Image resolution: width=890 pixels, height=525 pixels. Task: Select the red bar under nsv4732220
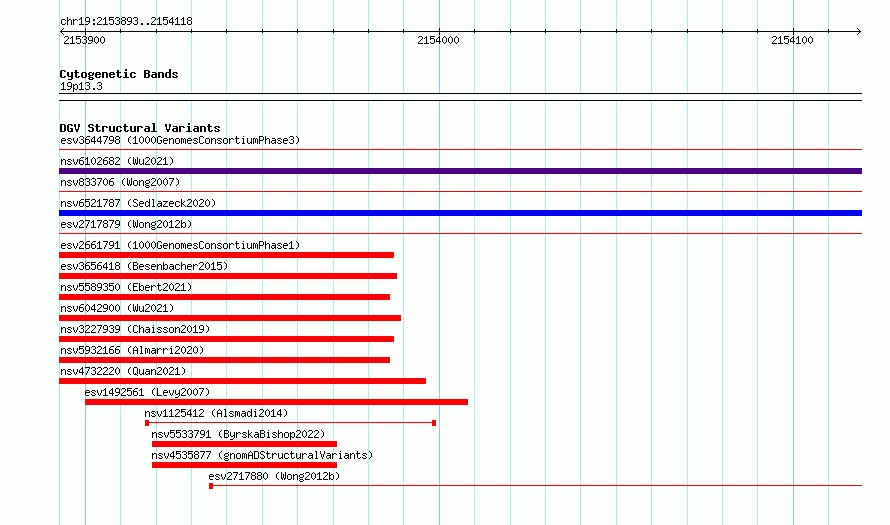242,381
